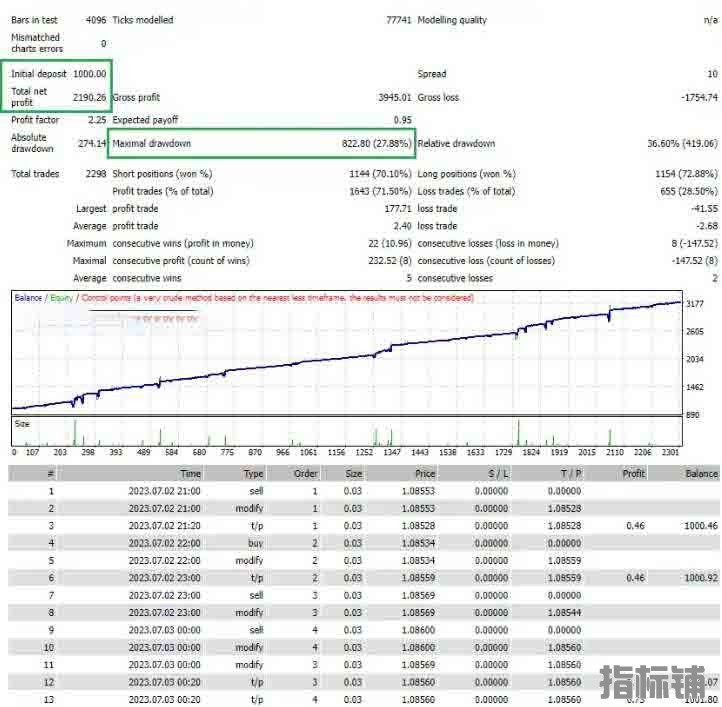This screenshot has height=707, width=722.
Task: Click the Equity legend label above chart
Action: 62,298
